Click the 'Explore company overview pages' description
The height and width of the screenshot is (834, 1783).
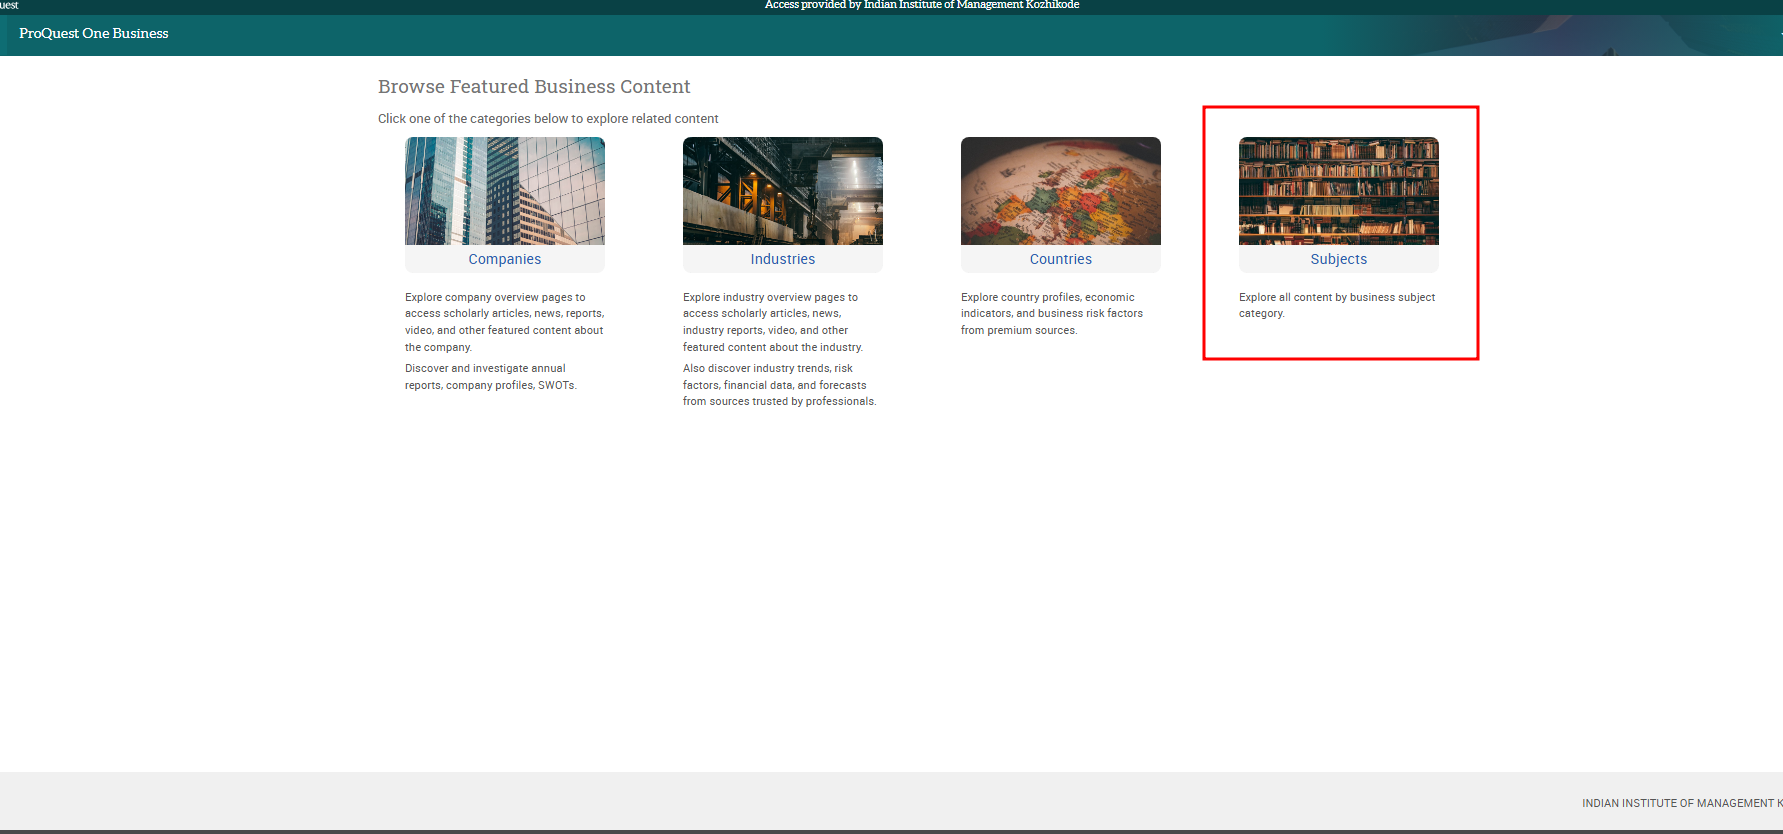pyautogui.click(x=504, y=322)
